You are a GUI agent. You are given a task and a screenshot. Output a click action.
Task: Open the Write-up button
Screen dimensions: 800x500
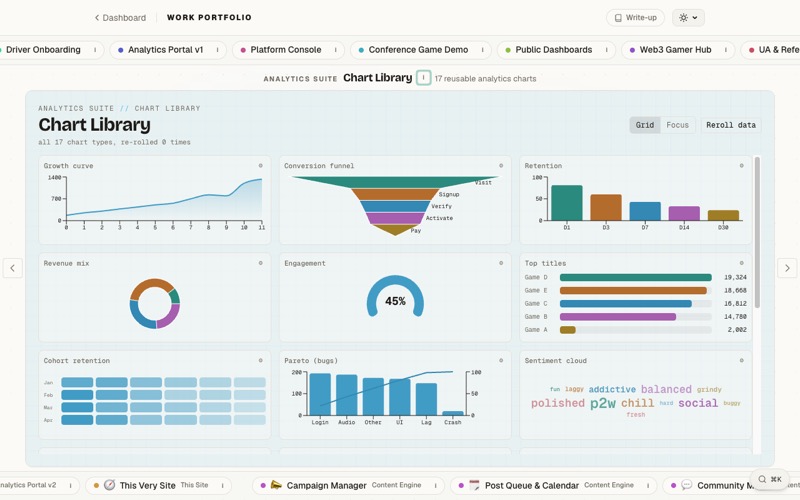tap(635, 18)
